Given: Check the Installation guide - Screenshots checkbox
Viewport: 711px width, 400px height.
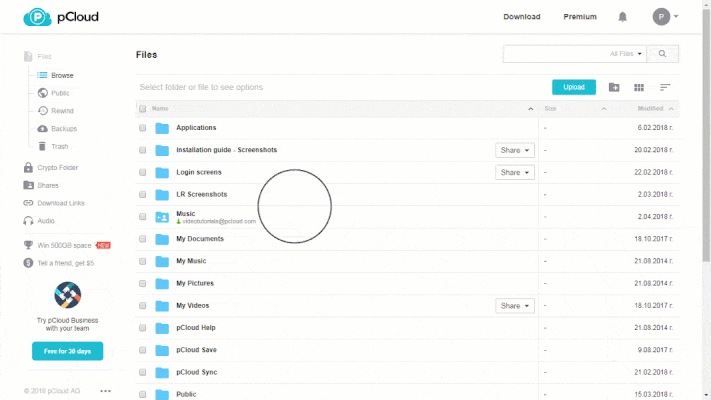Looking at the screenshot, I should pos(142,150).
